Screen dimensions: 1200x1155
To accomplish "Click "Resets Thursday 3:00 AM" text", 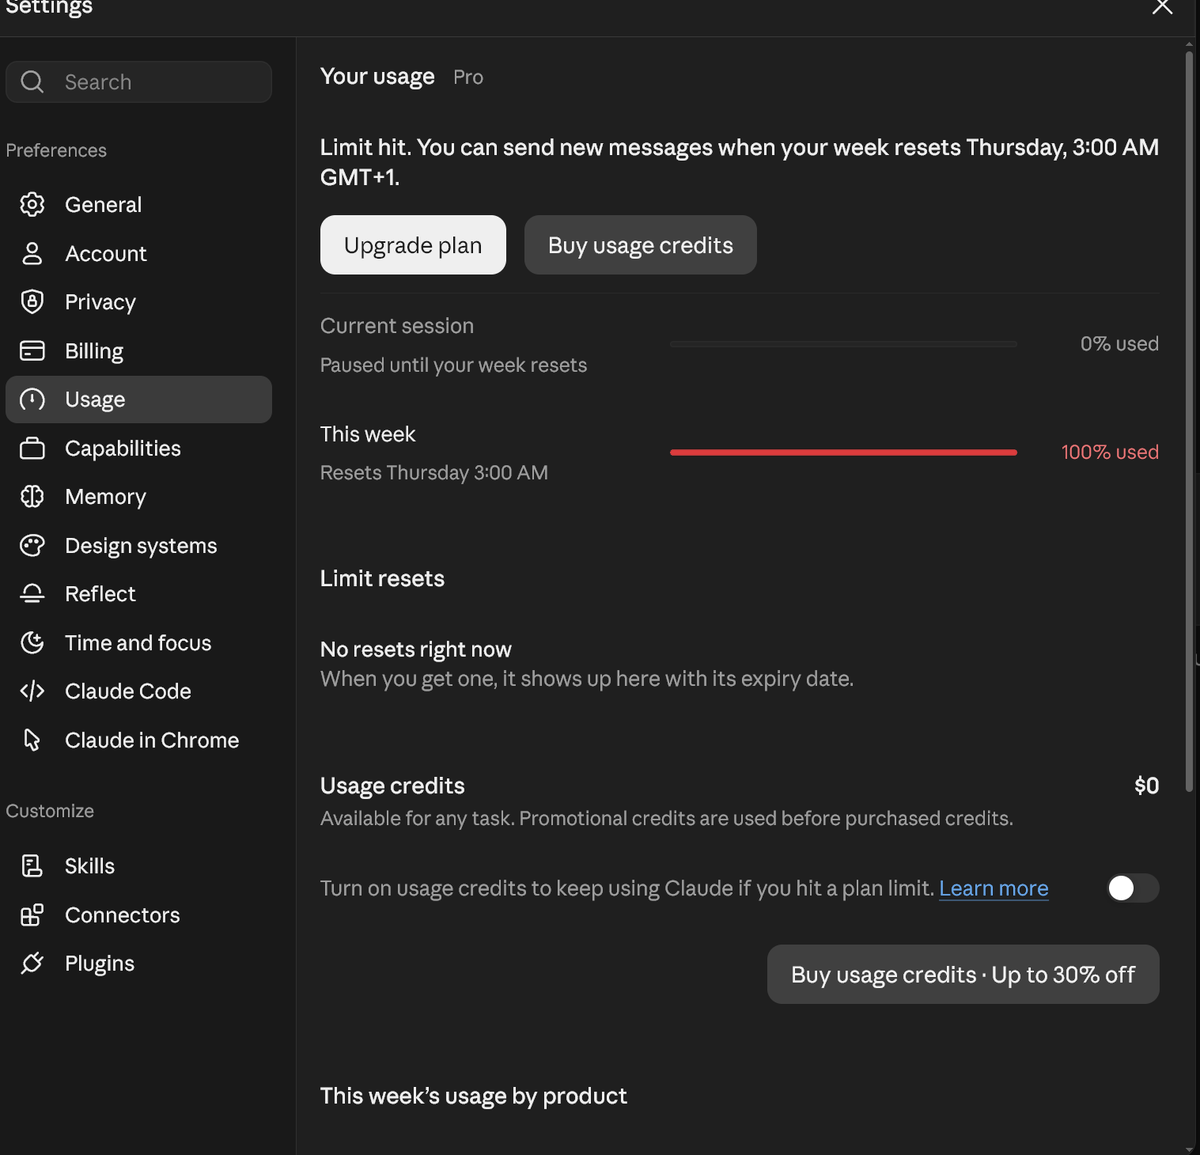I will pyautogui.click(x=434, y=472).
